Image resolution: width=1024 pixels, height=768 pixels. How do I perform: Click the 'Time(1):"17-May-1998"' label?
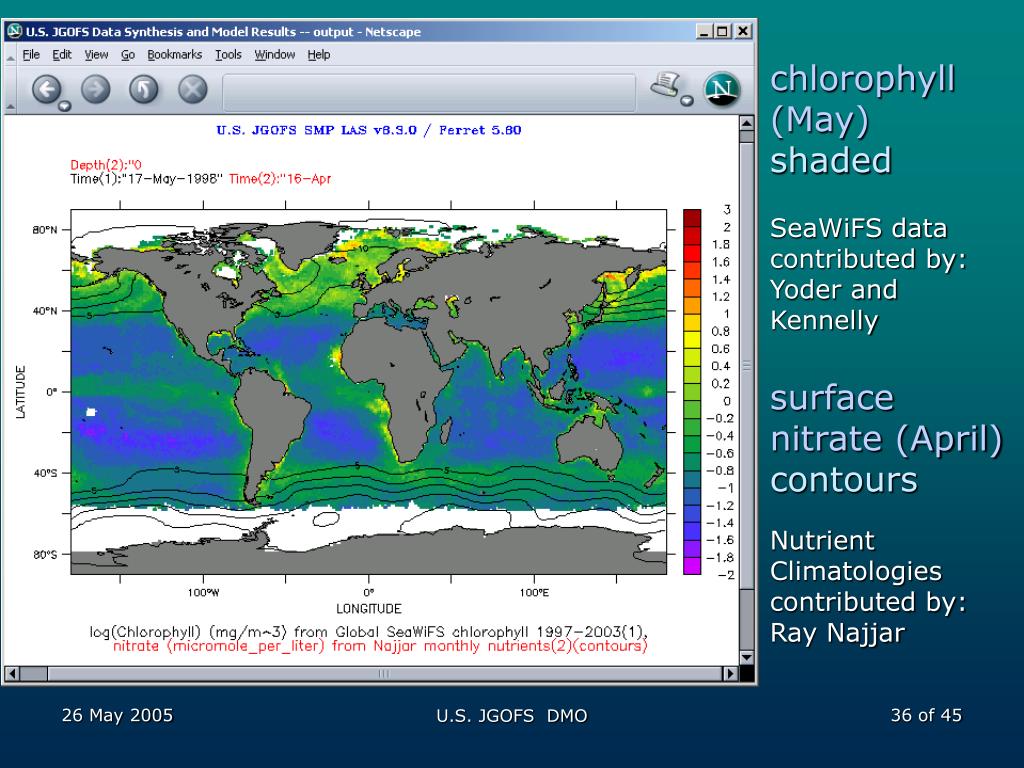(x=147, y=179)
